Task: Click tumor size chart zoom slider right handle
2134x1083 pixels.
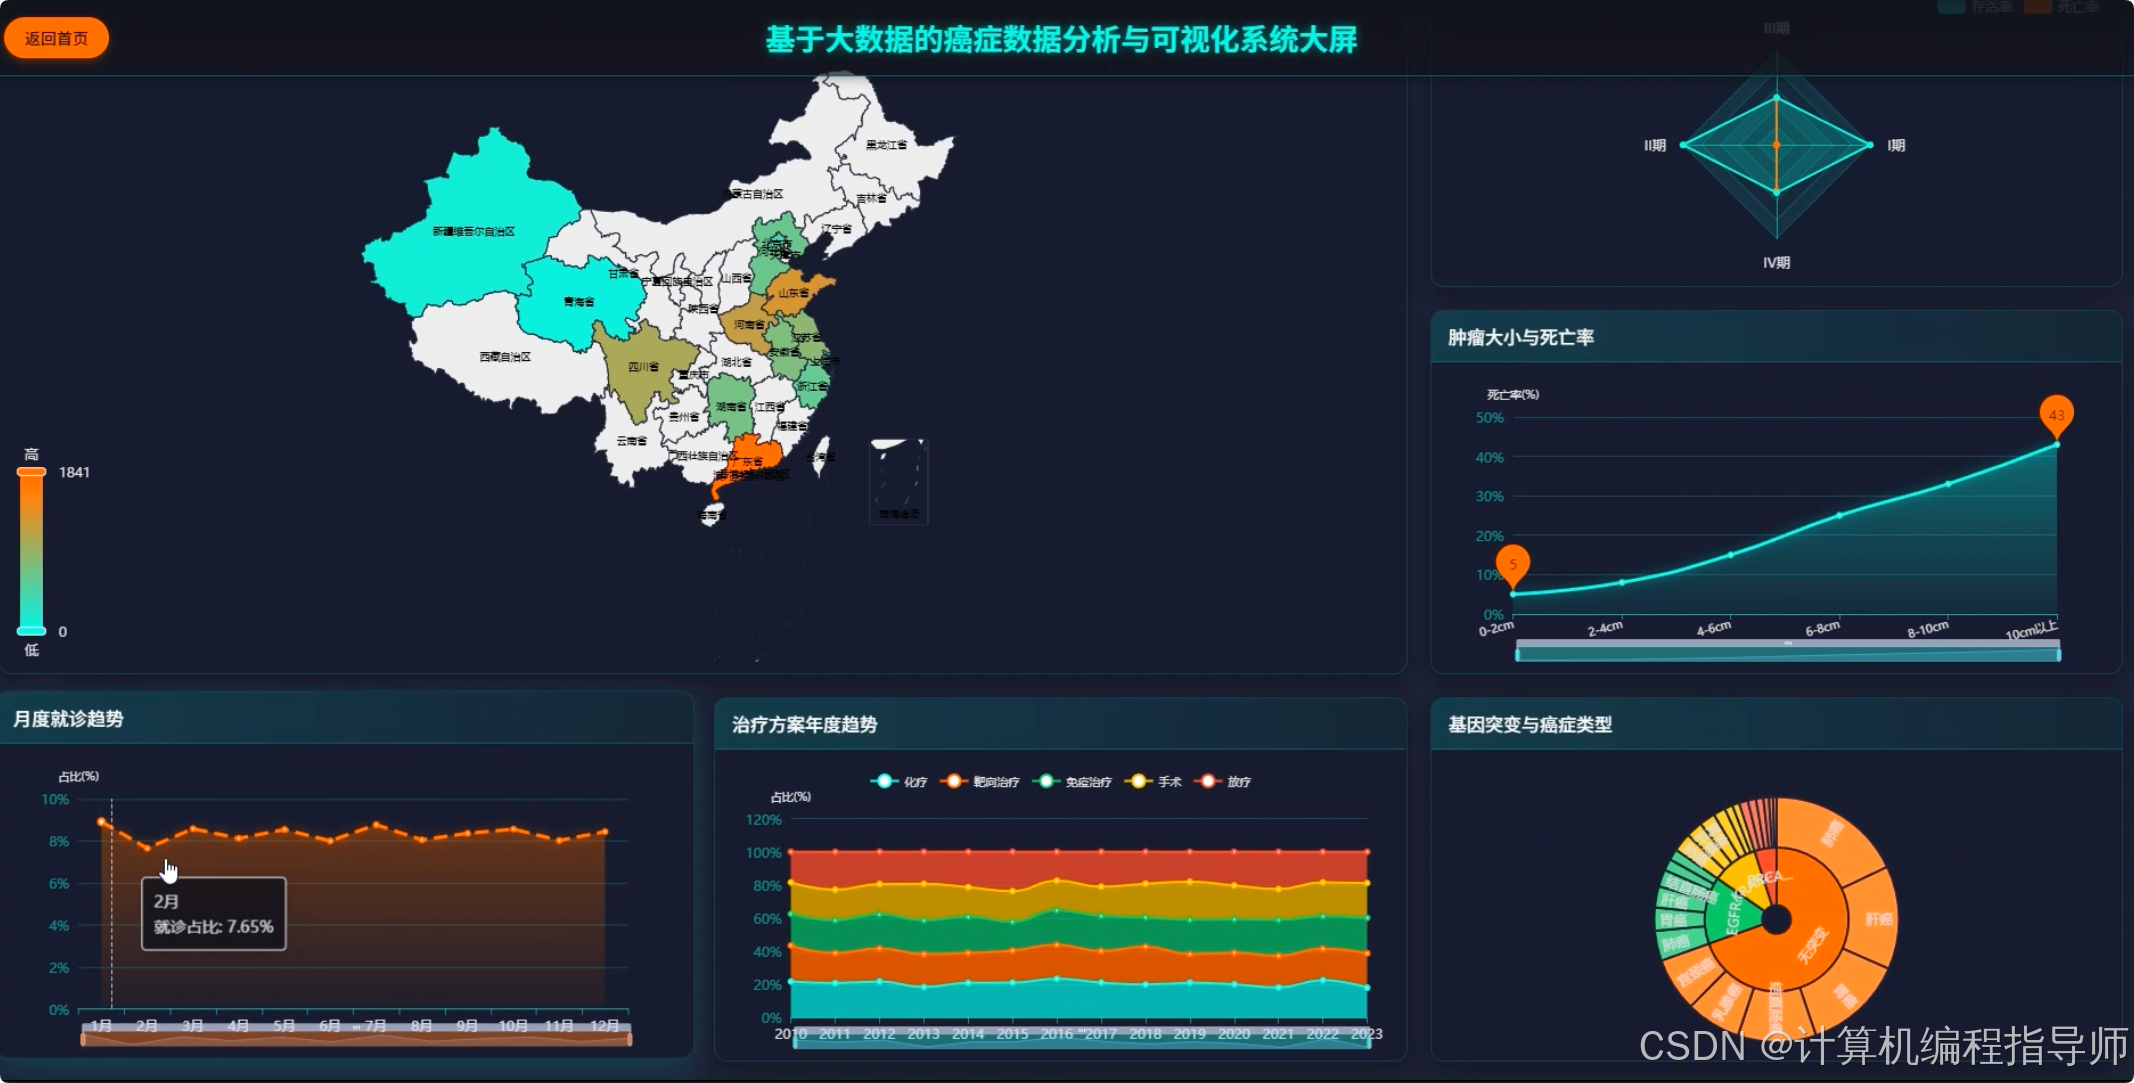Action: (2058, 655)
